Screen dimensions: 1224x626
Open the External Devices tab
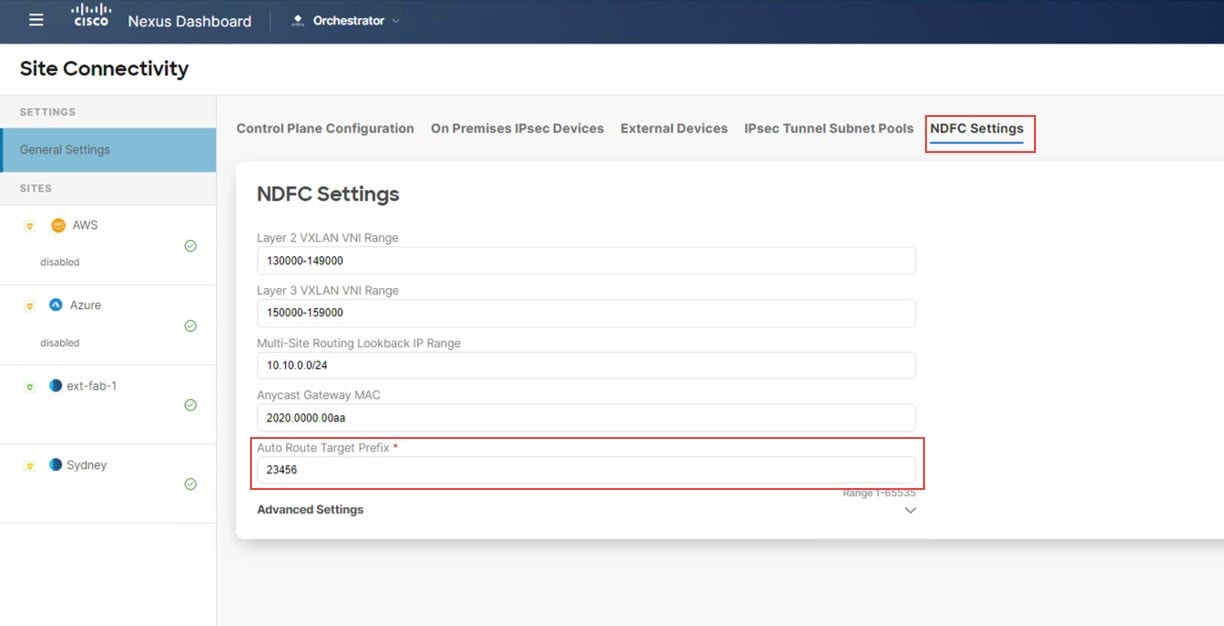tap(674, 128)
